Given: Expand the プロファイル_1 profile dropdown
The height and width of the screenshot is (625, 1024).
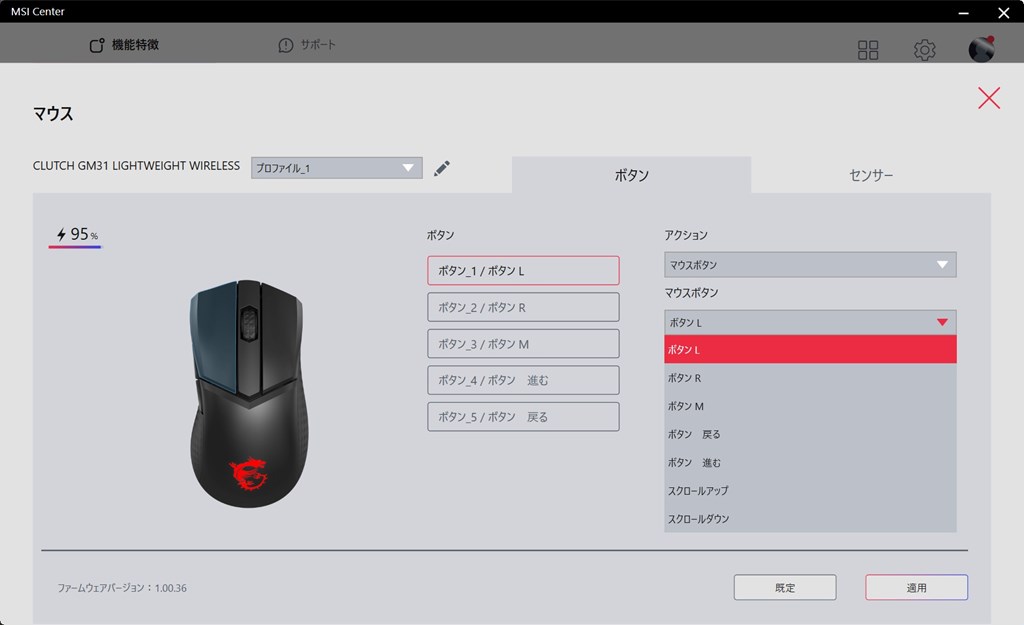Looking at the screenshot, I should pyautogui.click(x=336, y=168).
